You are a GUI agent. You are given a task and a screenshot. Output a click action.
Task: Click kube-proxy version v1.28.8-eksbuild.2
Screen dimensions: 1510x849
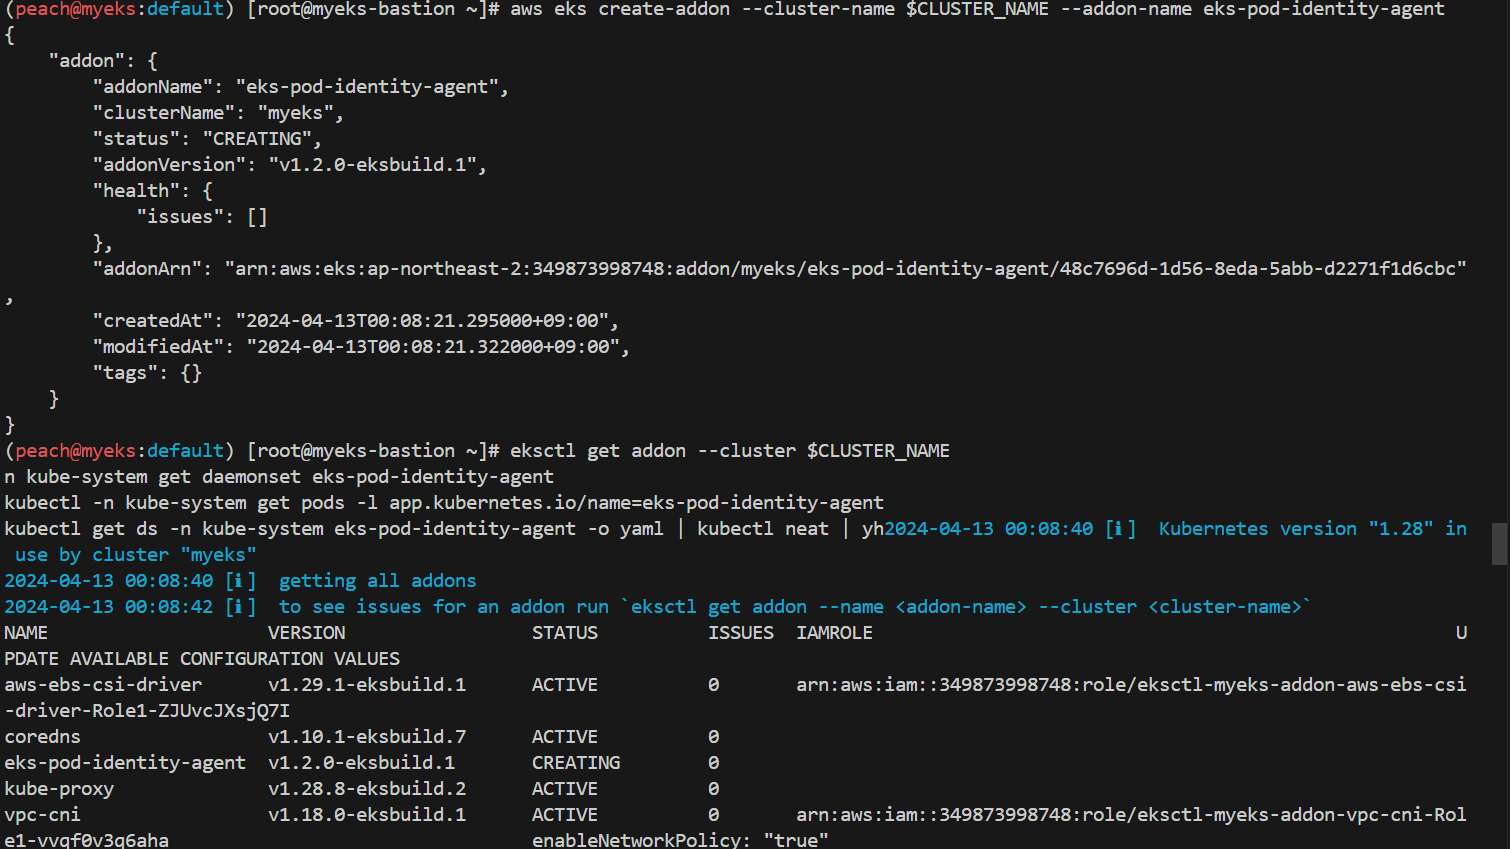click(367, 789)
